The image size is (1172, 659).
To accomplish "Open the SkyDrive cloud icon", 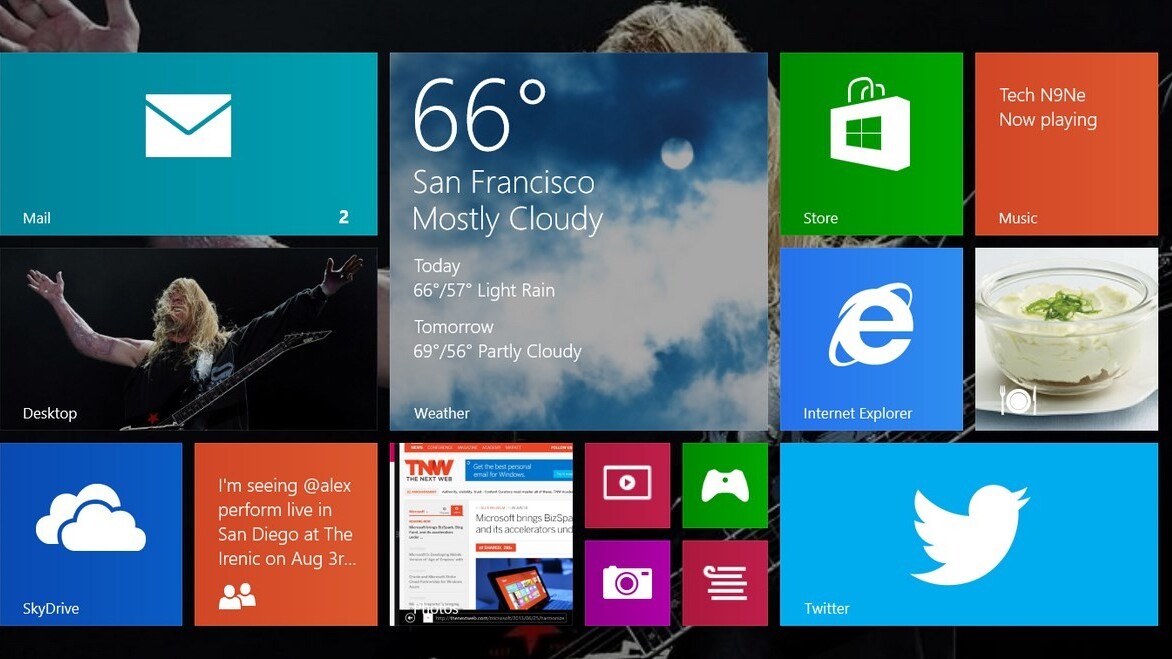I will tap(91, 518).
